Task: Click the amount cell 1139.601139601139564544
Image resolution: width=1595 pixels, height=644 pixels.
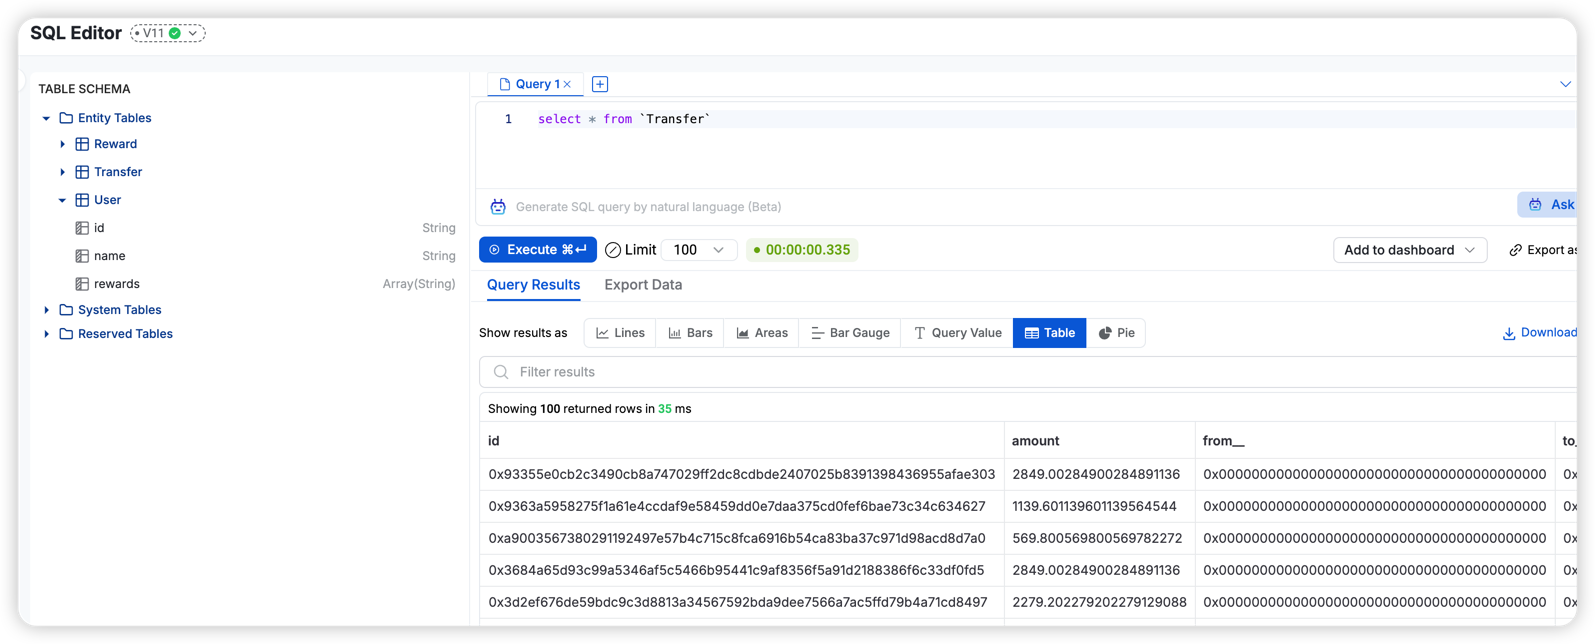Action: pos(1100,506)
